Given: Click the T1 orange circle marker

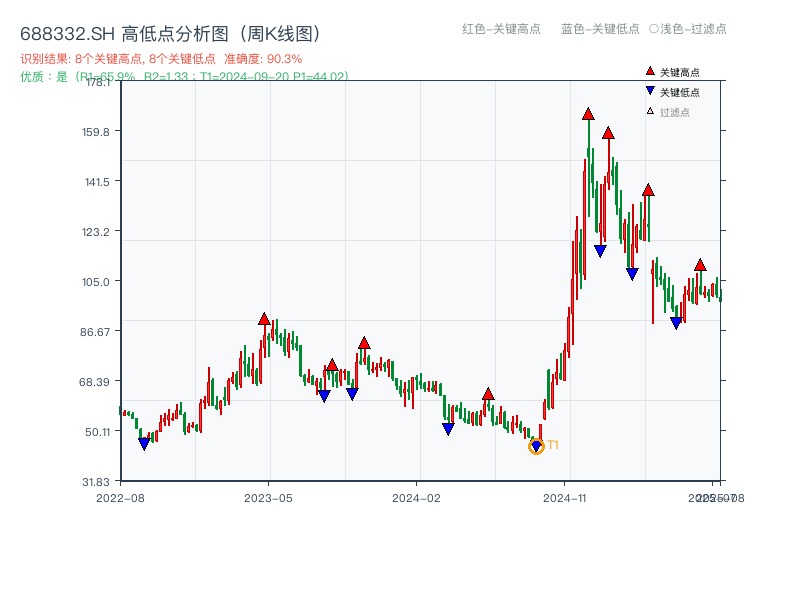Looking at the screenshot, I should click(x=536, y=447).
